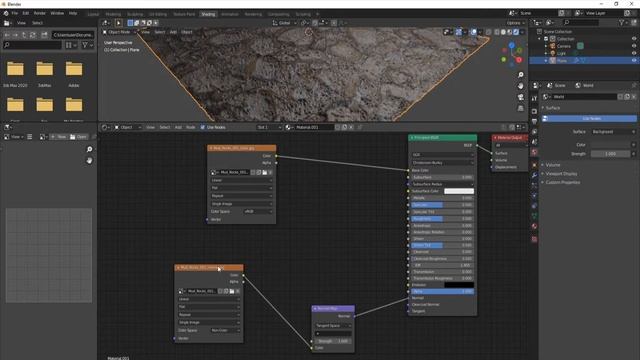Open Global transform orientation dropdown
This screenshot has height=360, width=640.
[284, 23]
